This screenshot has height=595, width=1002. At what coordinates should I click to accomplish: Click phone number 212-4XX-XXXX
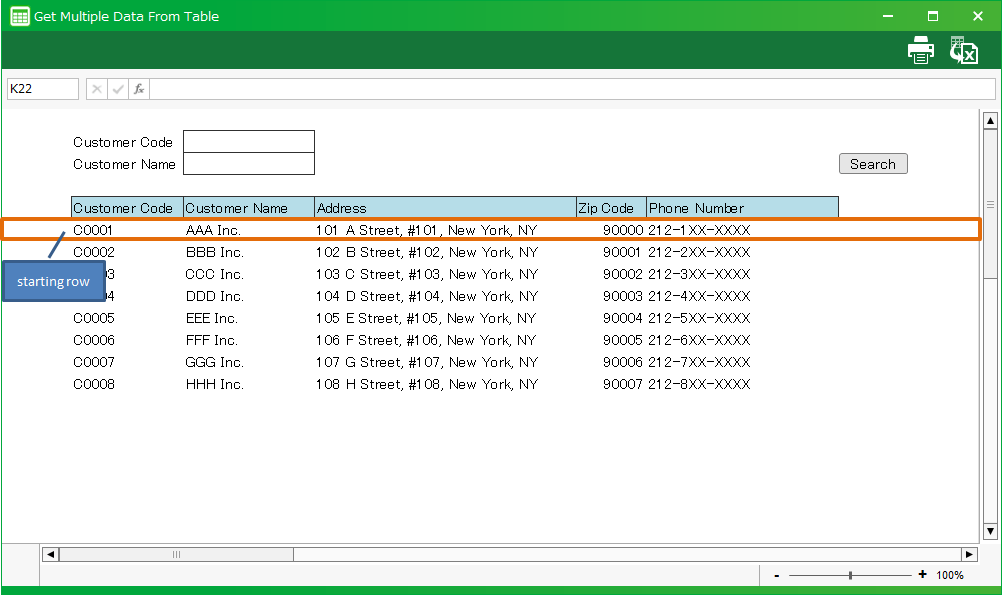pos(699,296)
